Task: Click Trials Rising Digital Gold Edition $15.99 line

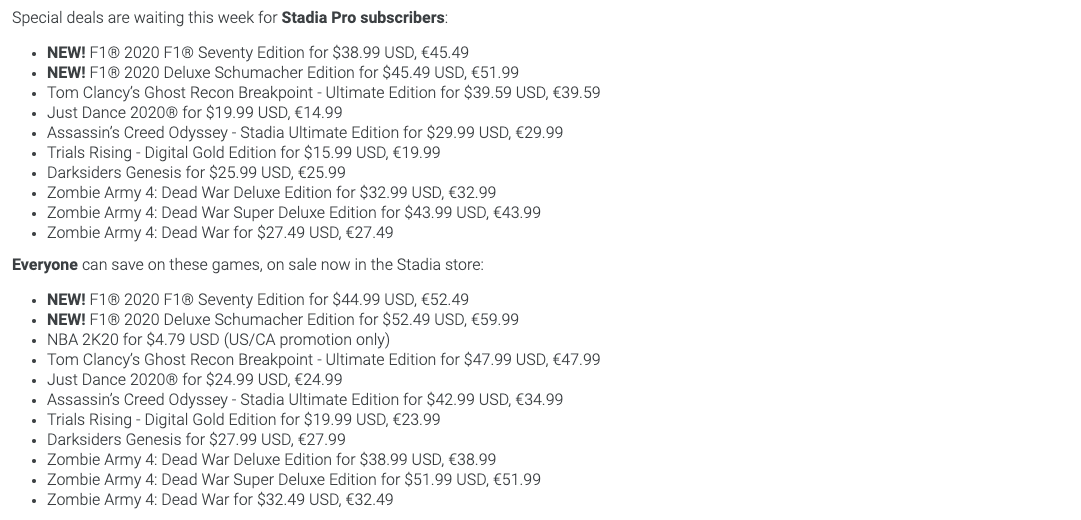Action: pyautogui.click(x=243, y=152)
